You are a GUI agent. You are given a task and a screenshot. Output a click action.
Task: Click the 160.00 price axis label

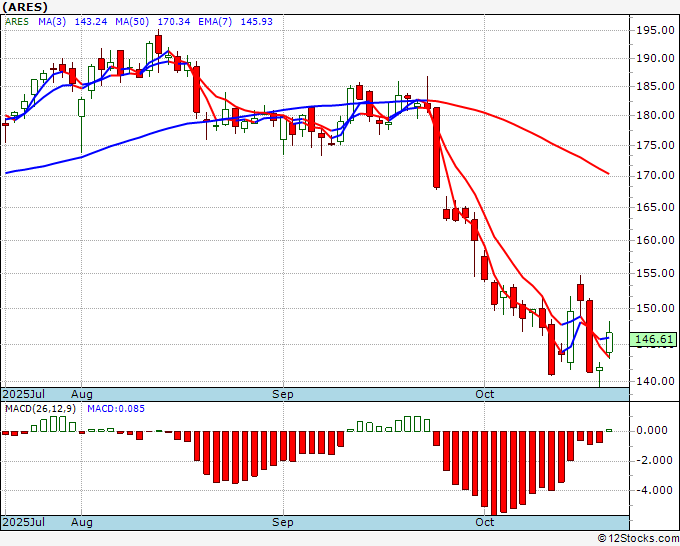coord(655,240)
